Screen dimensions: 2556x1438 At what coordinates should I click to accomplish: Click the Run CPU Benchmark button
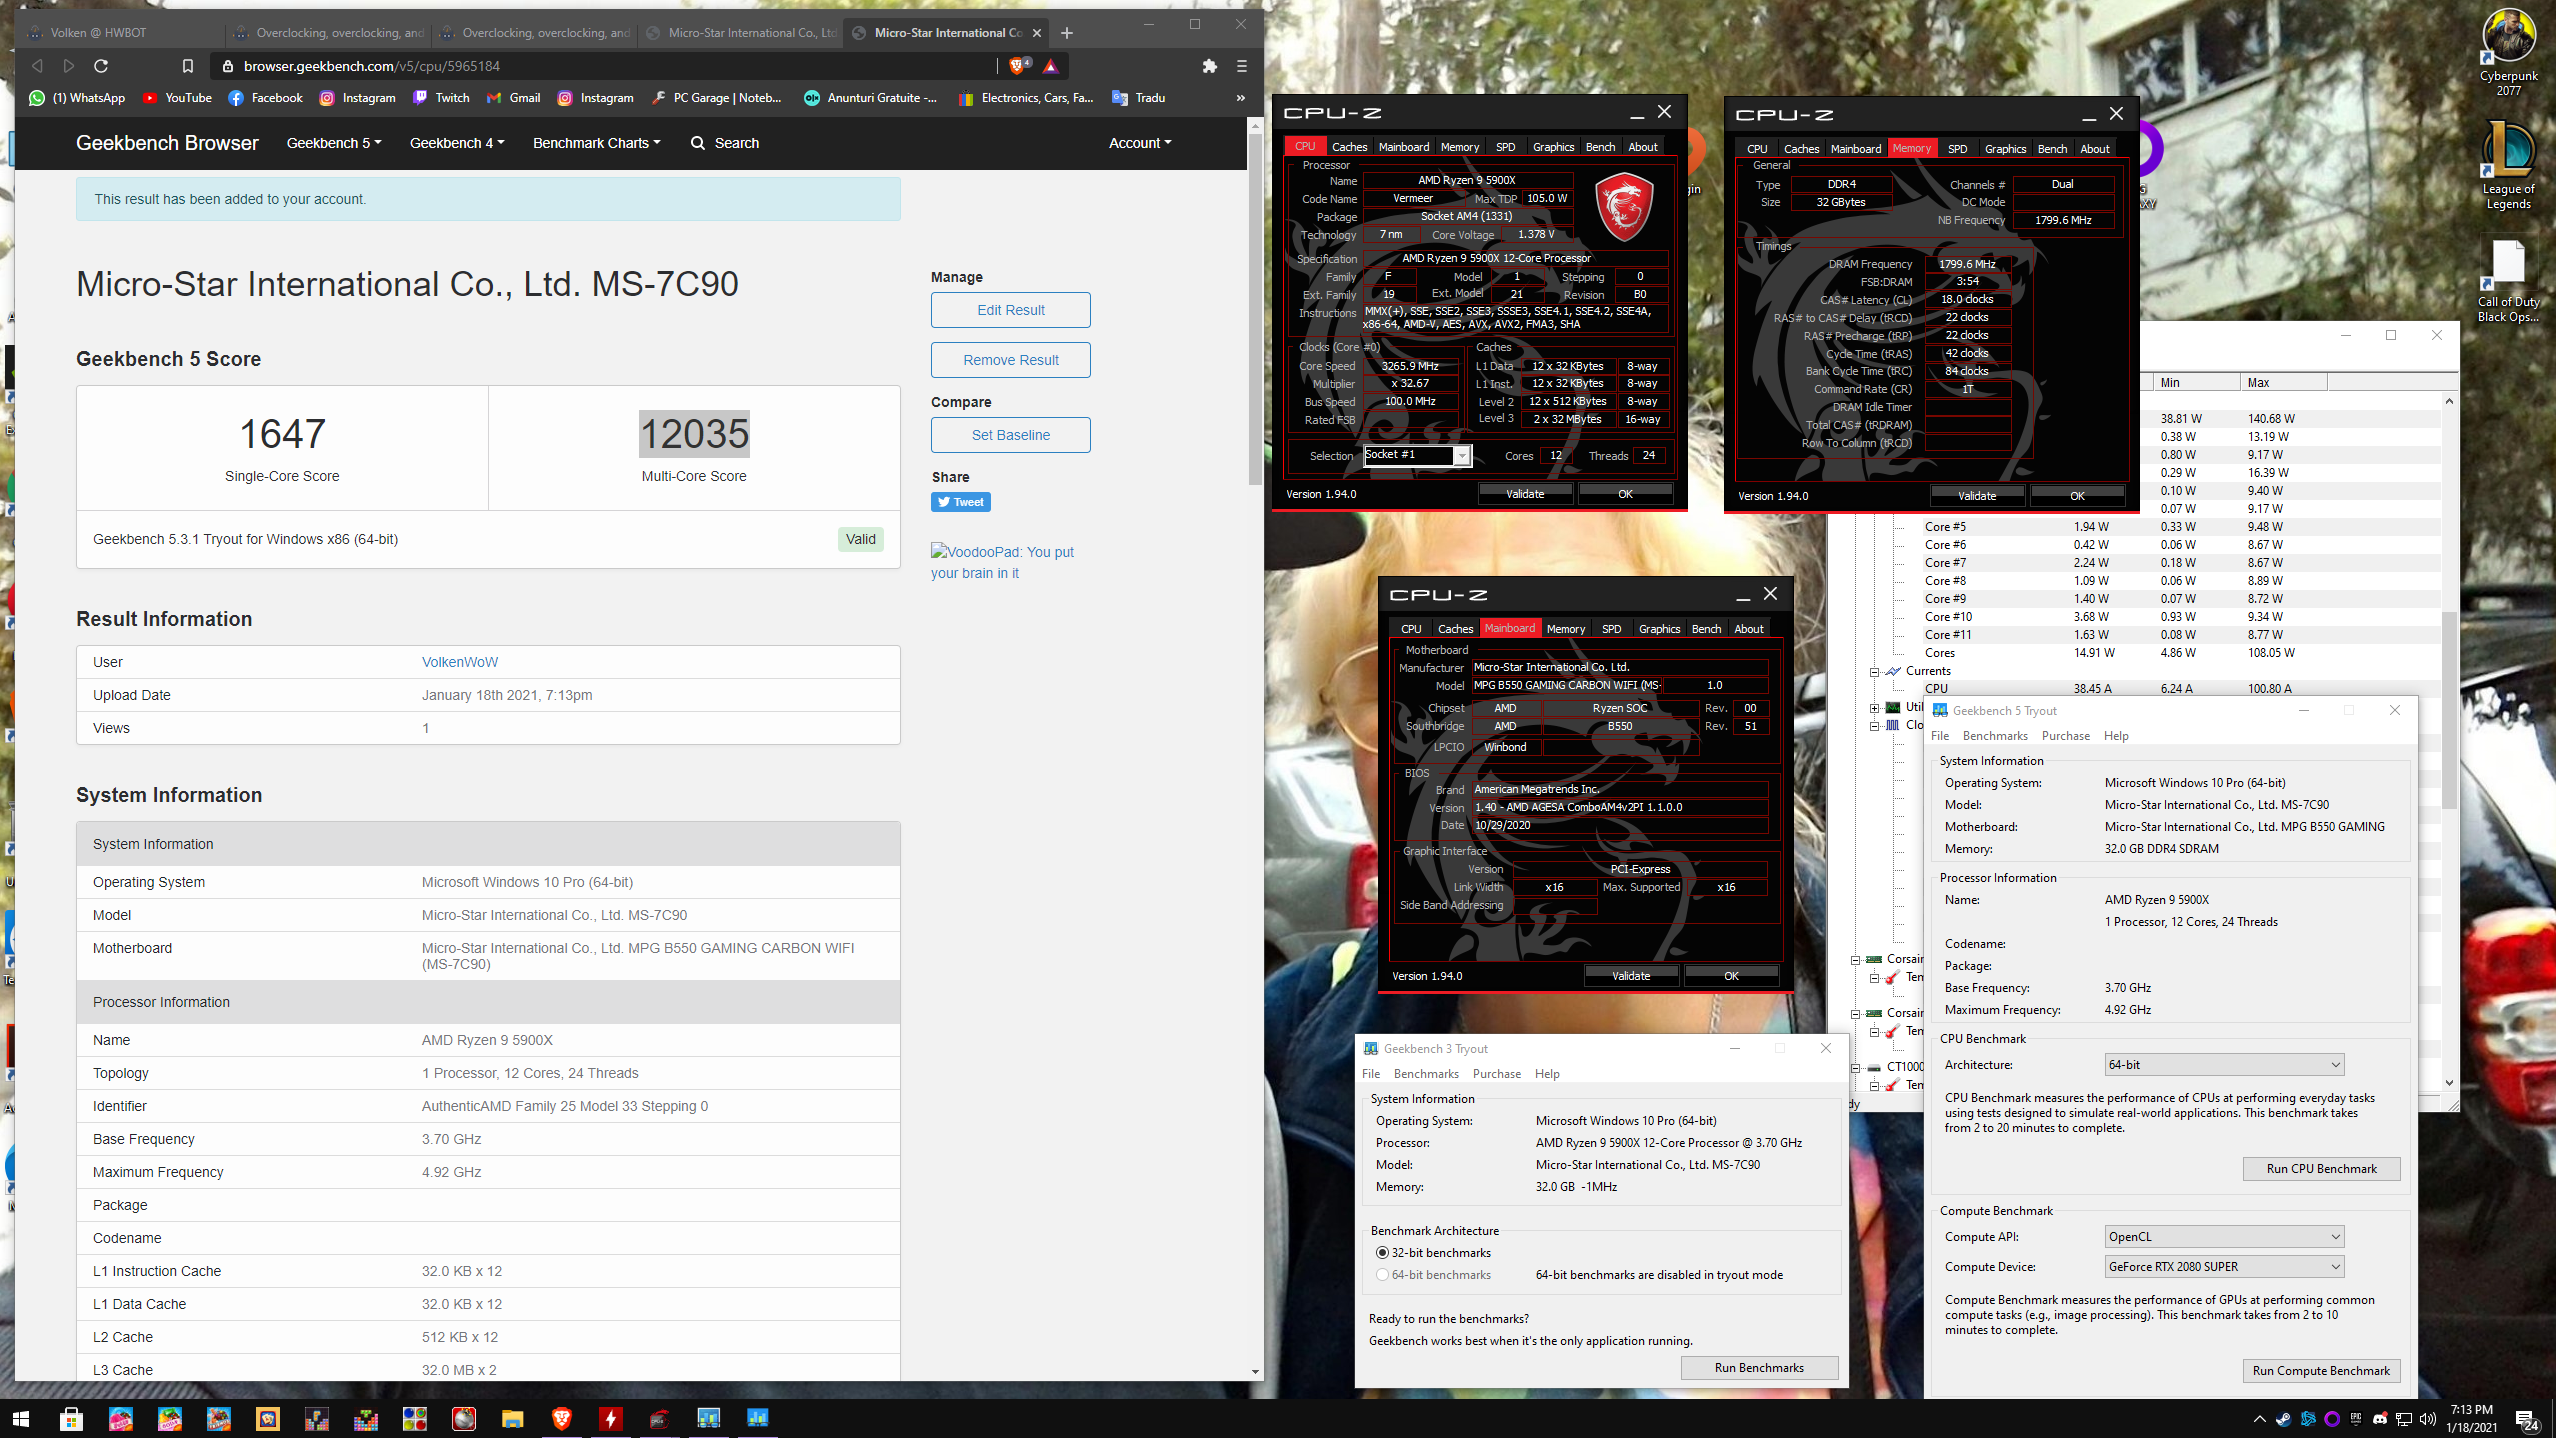pos(2321,1169)
